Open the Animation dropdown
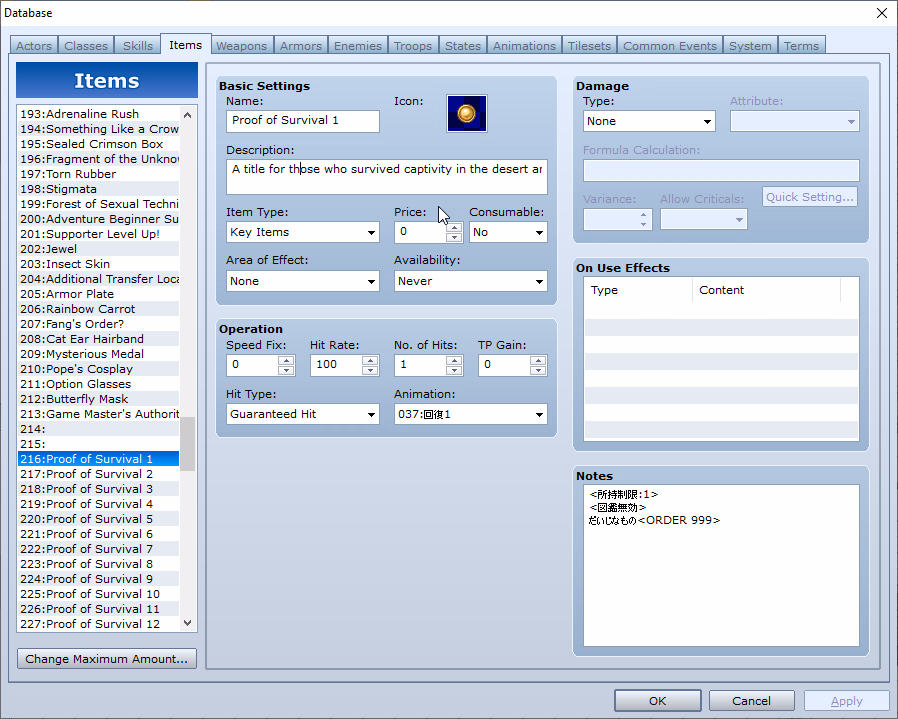 point(470,414)
